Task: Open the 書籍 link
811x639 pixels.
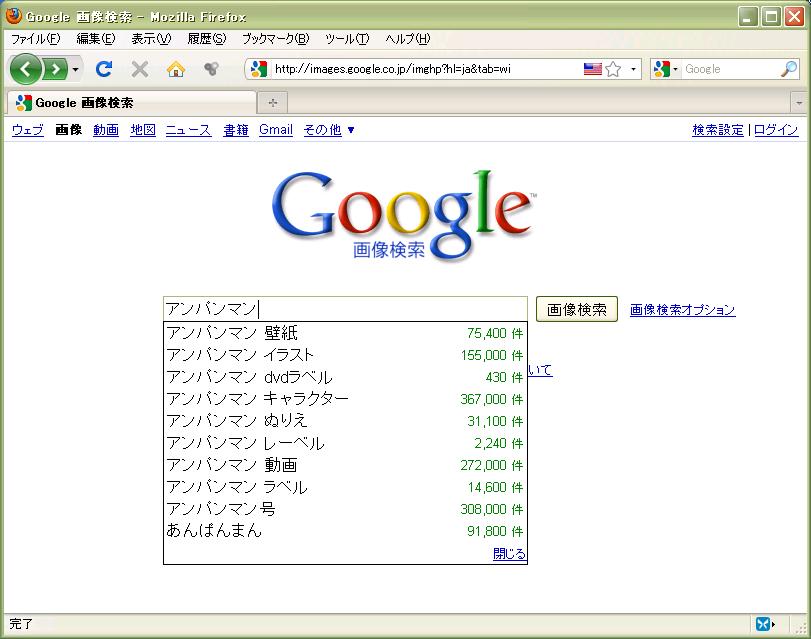Action: click(236, 130)
